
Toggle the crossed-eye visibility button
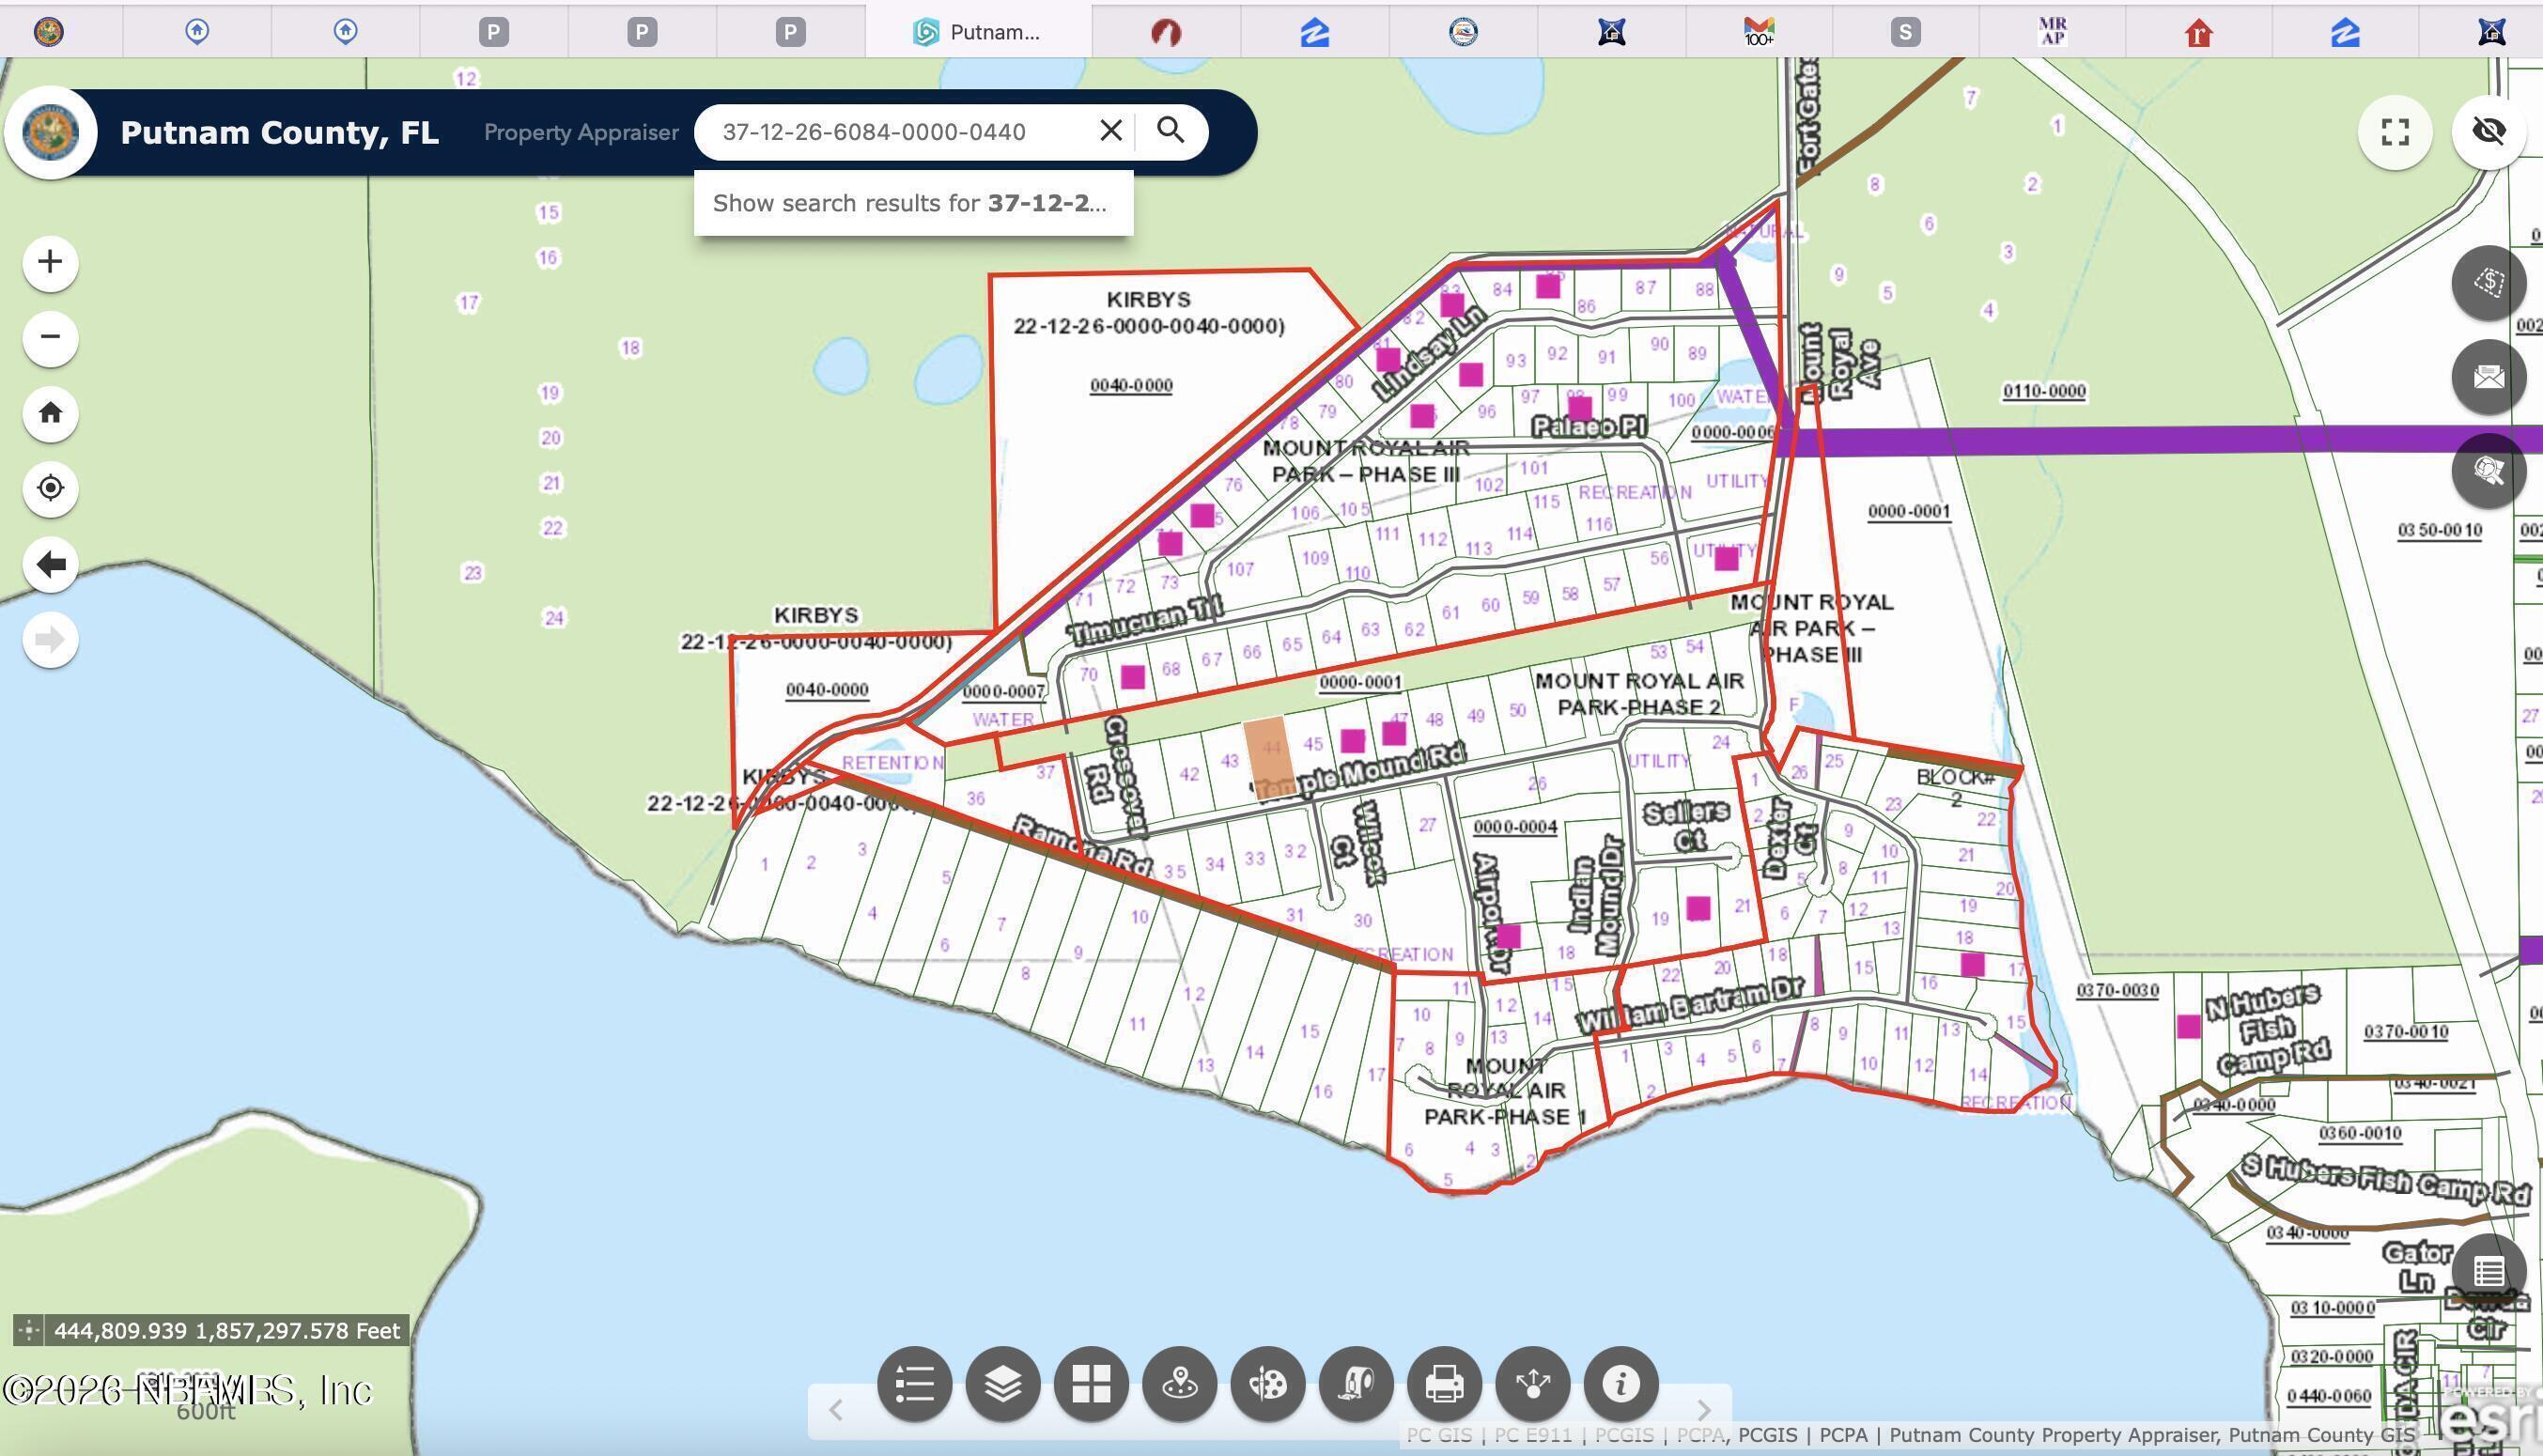(x=2488, y=131)
